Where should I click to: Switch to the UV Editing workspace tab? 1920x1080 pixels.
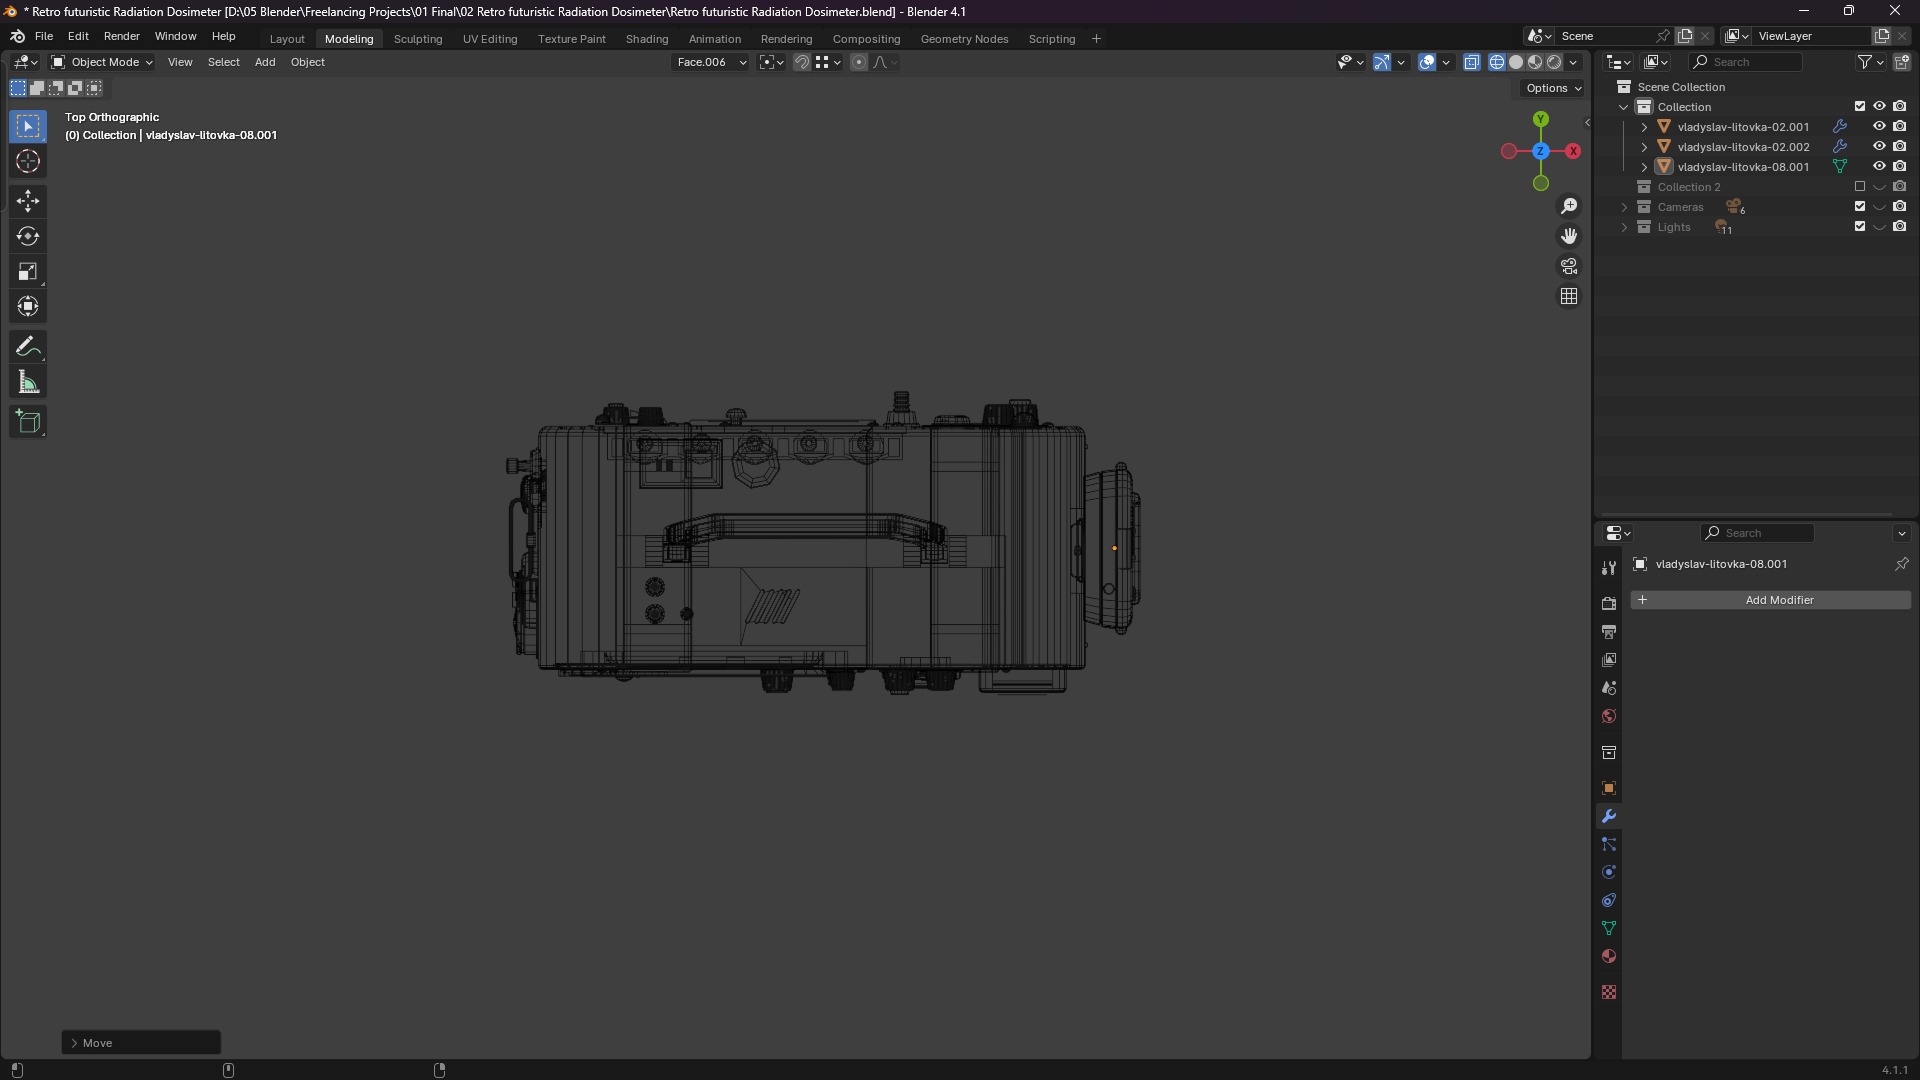click(490, 39)
